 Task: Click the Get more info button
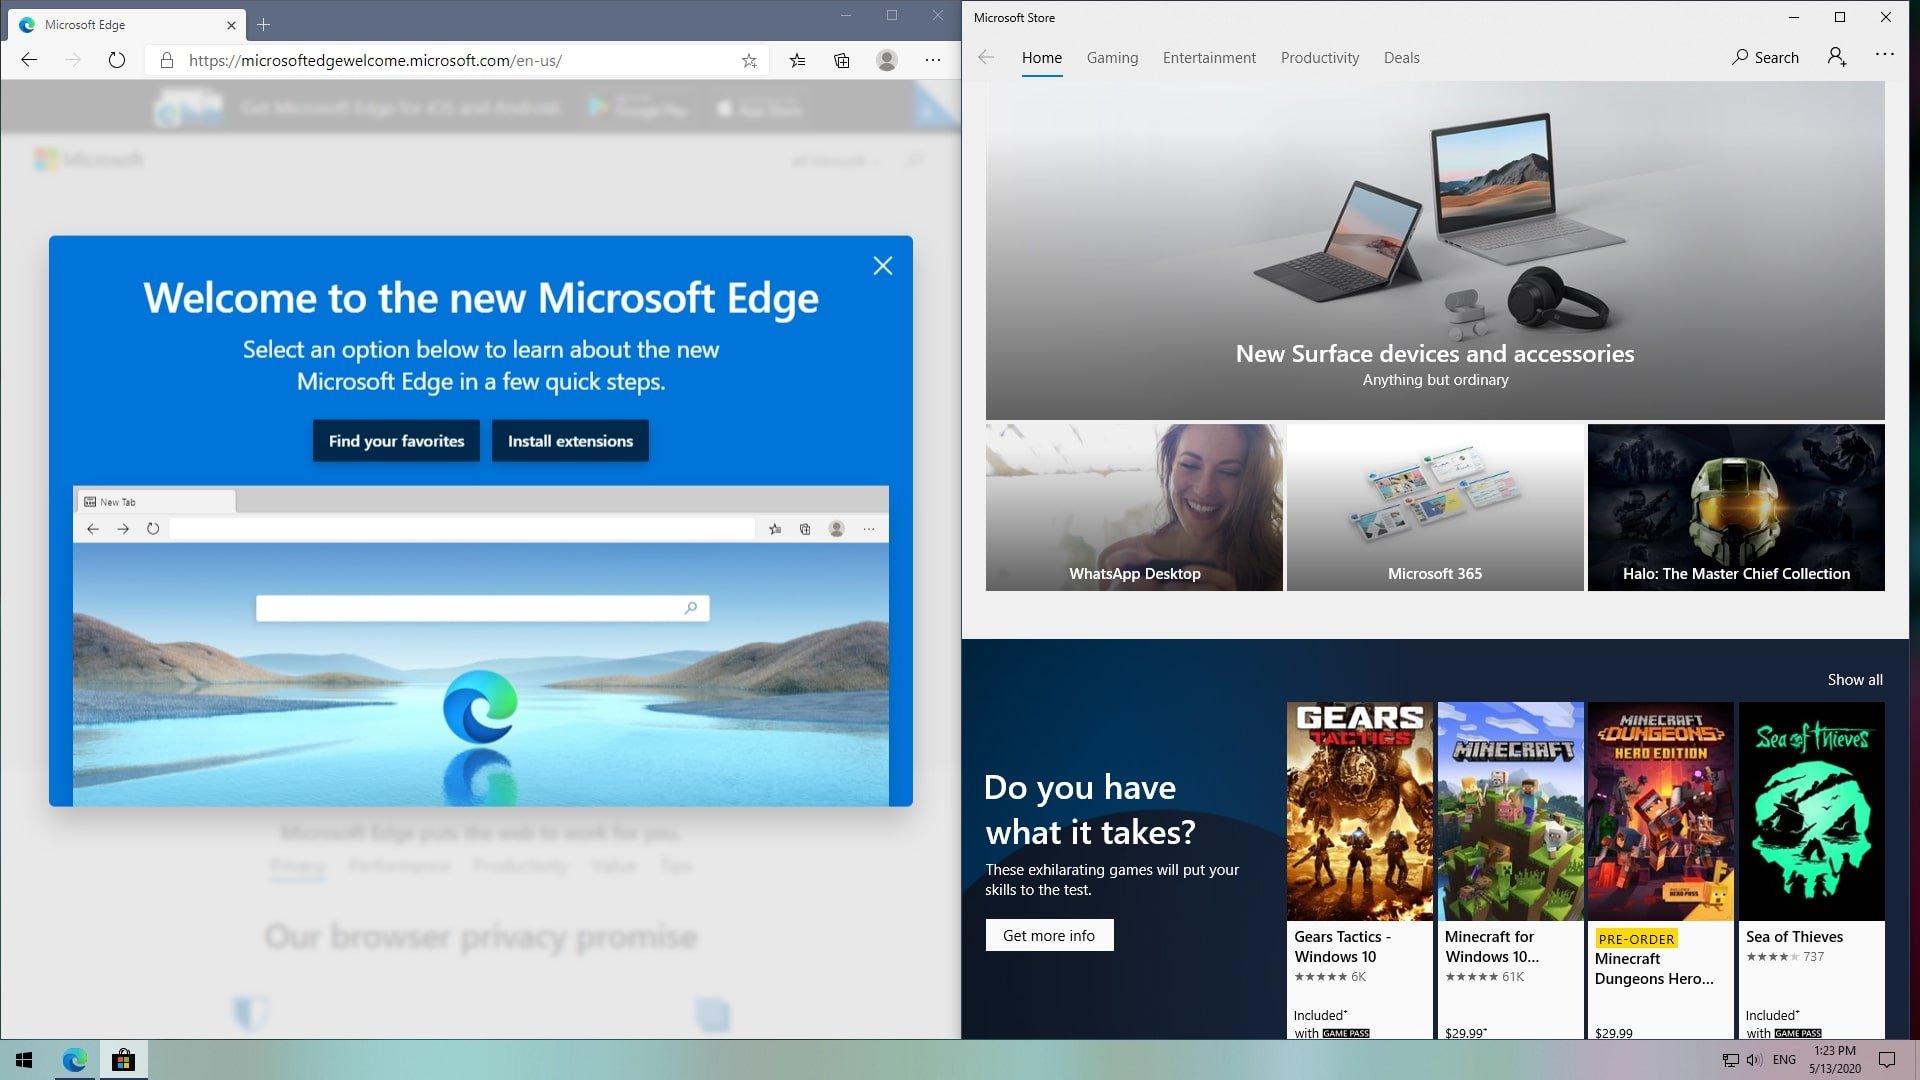point(1049,935)
